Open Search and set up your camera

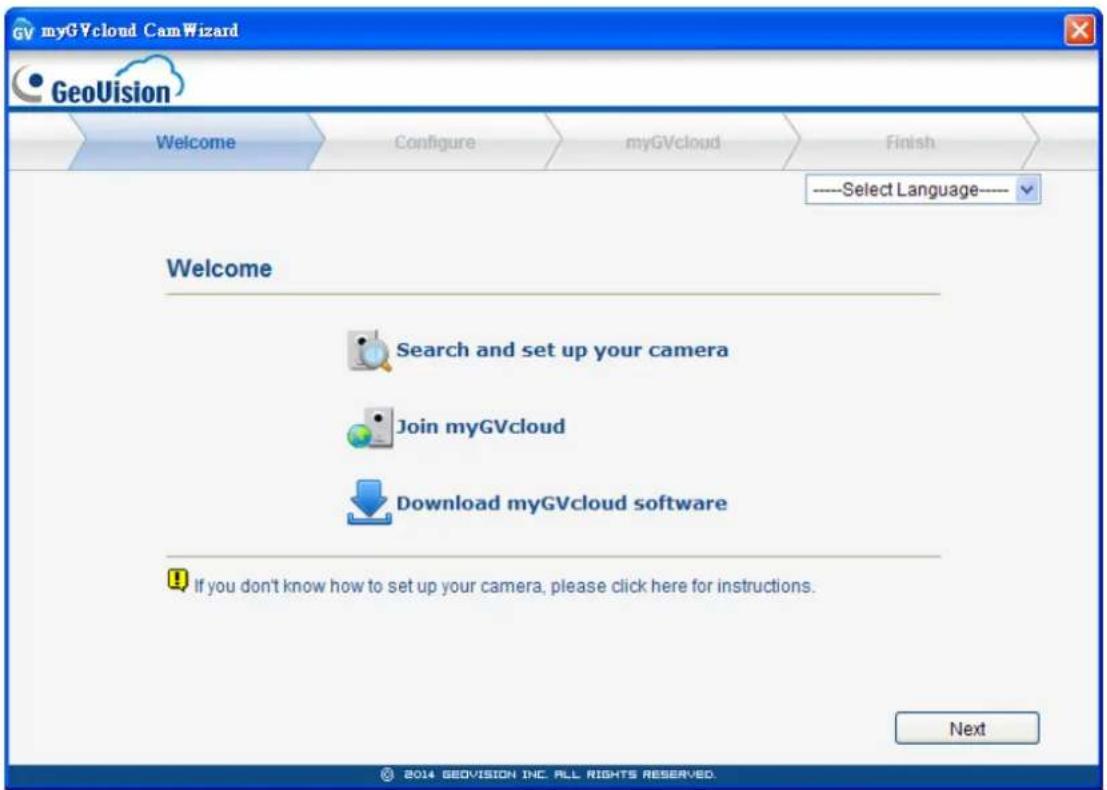click(562, 350)
